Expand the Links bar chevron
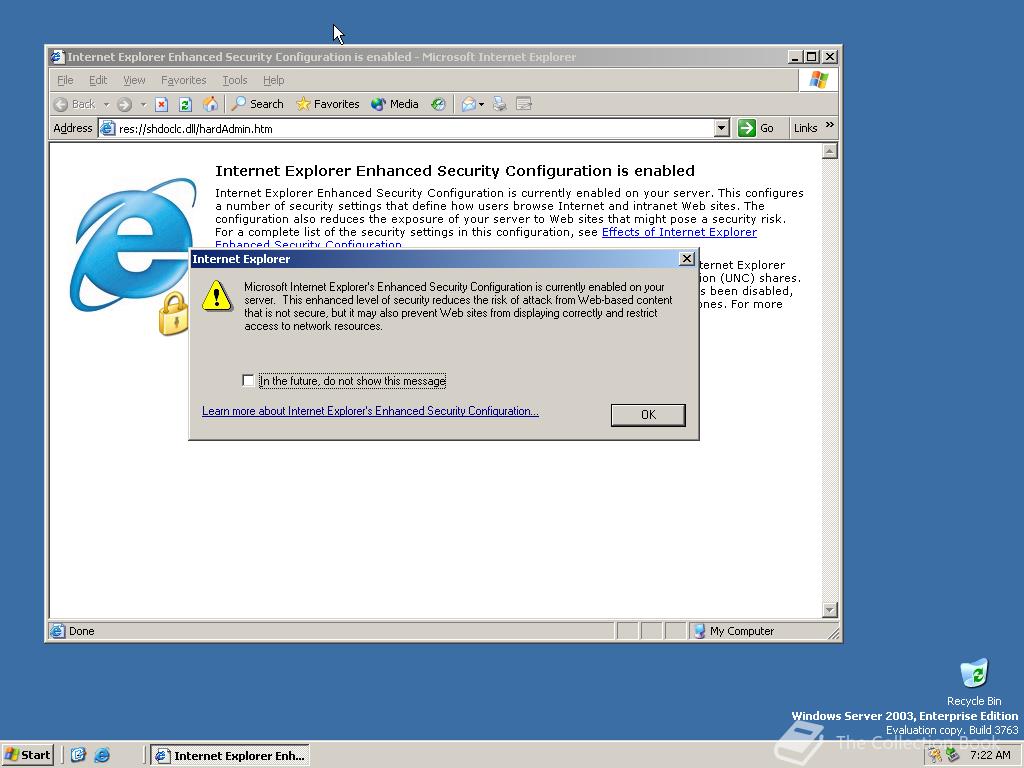Viewport: 1024px width, 768px height. [x=829, y=125]
